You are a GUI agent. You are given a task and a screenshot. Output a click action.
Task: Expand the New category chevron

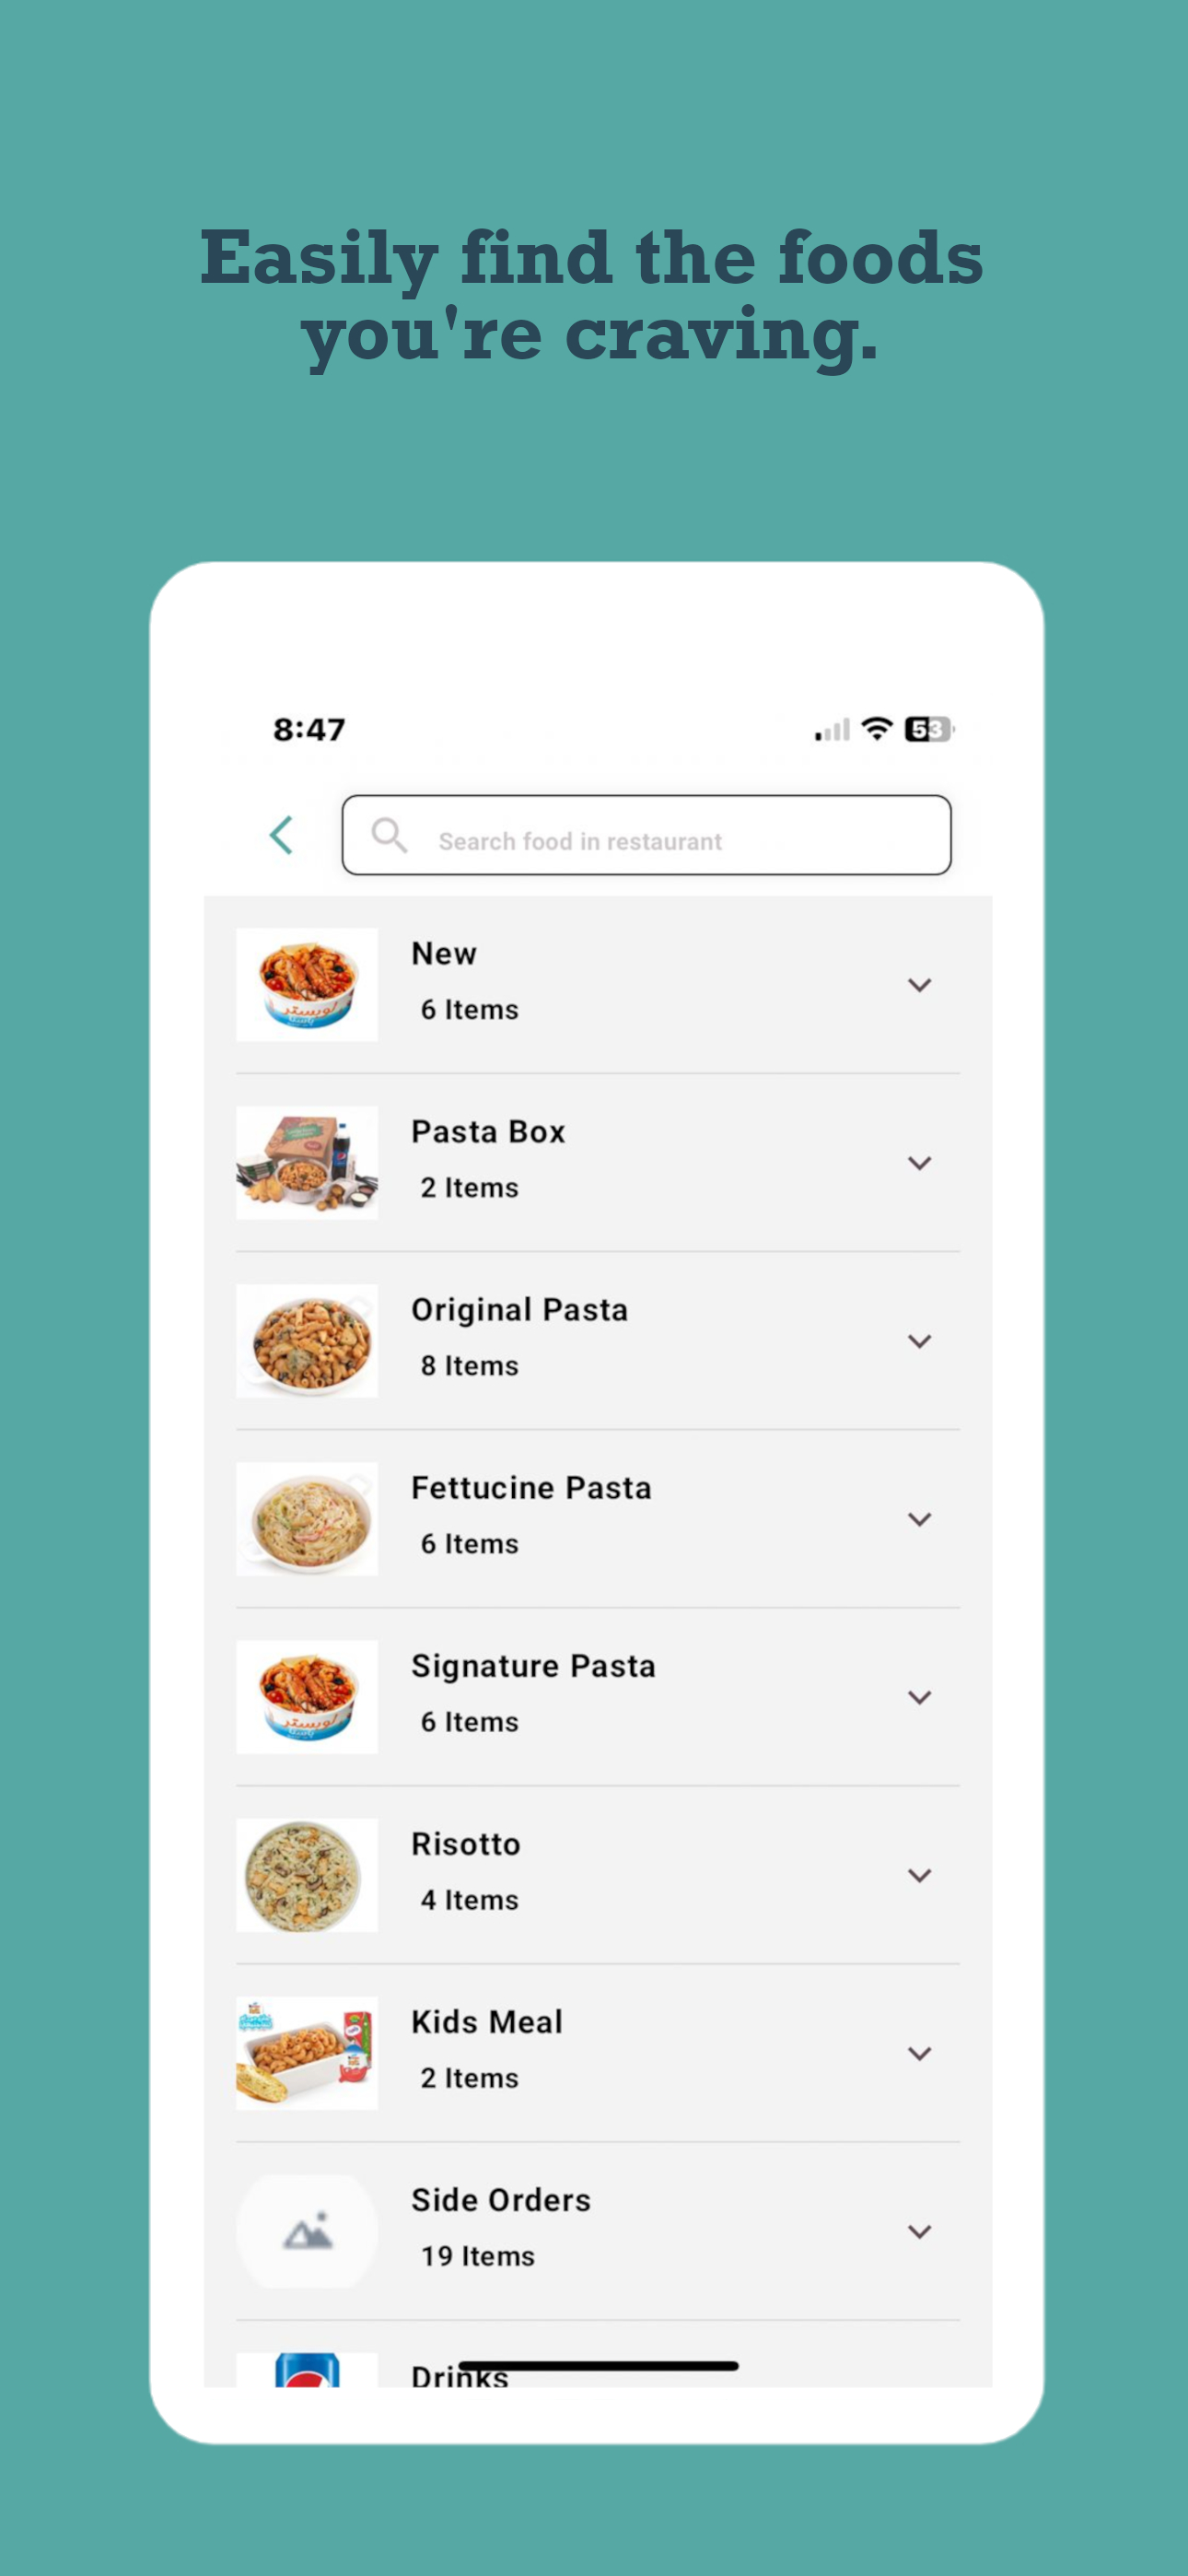tap(919, 985)
